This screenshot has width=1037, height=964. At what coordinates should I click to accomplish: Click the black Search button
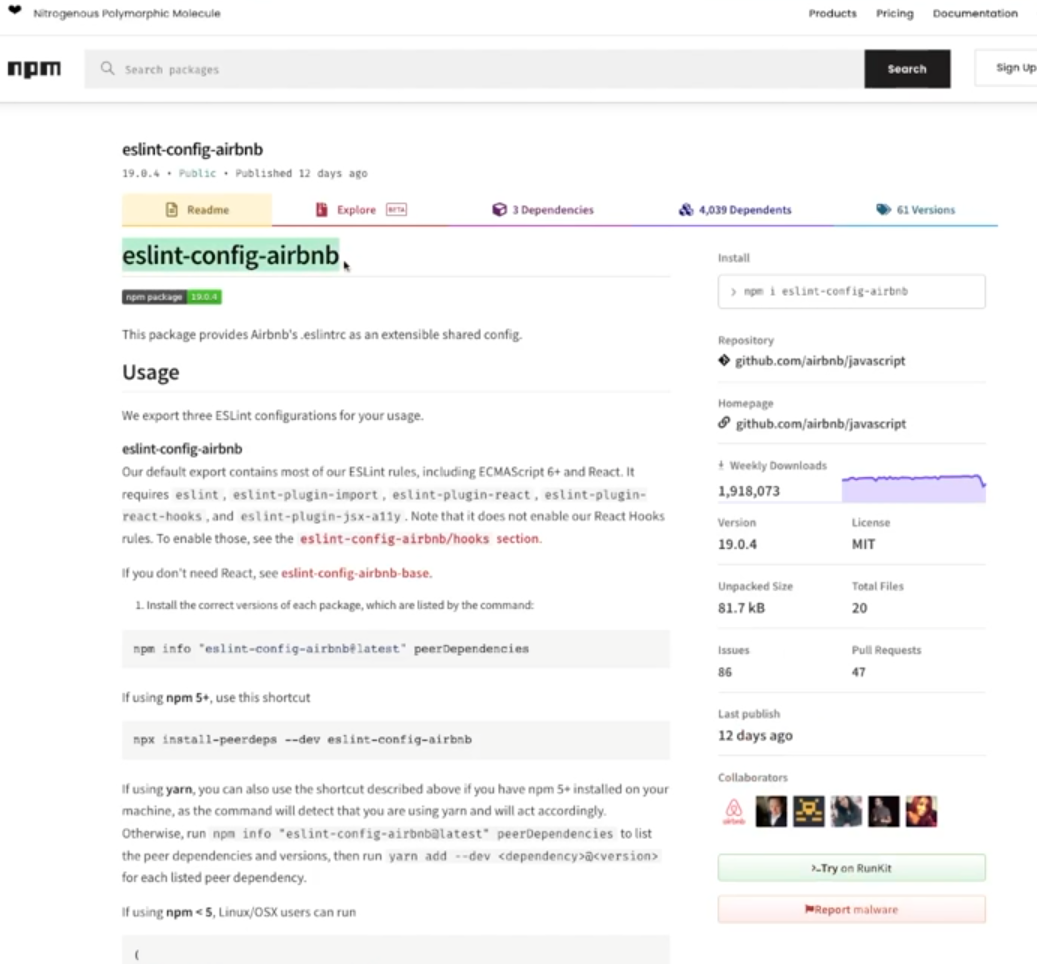(907, 69)
